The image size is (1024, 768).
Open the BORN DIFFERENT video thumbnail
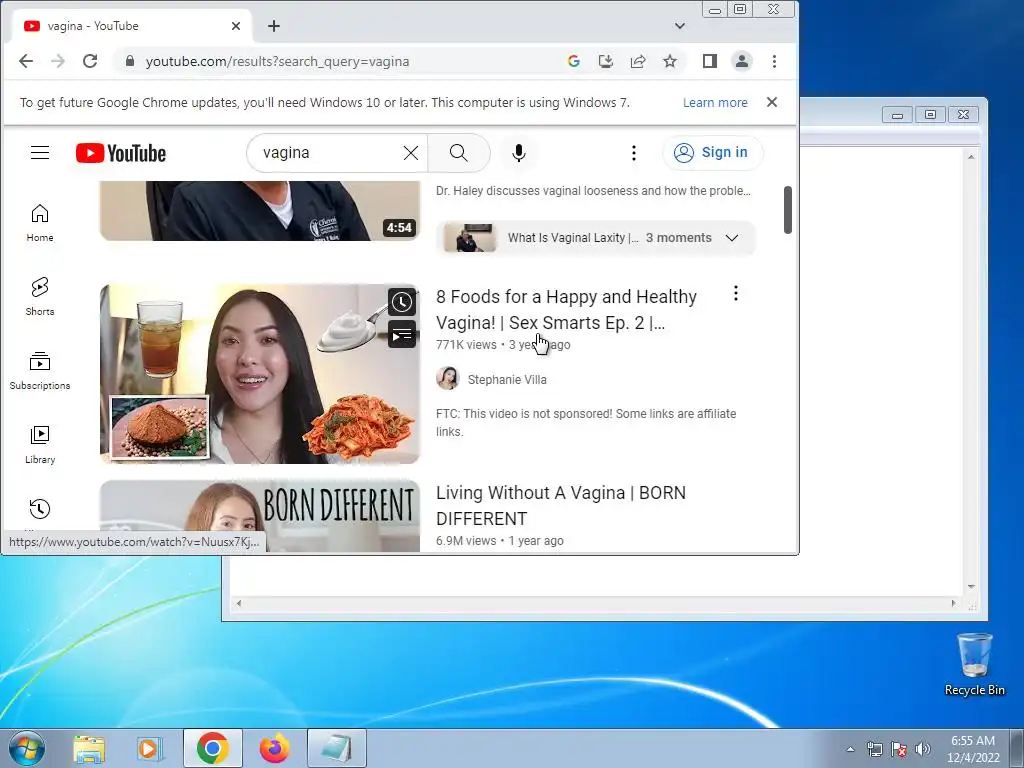260,516
